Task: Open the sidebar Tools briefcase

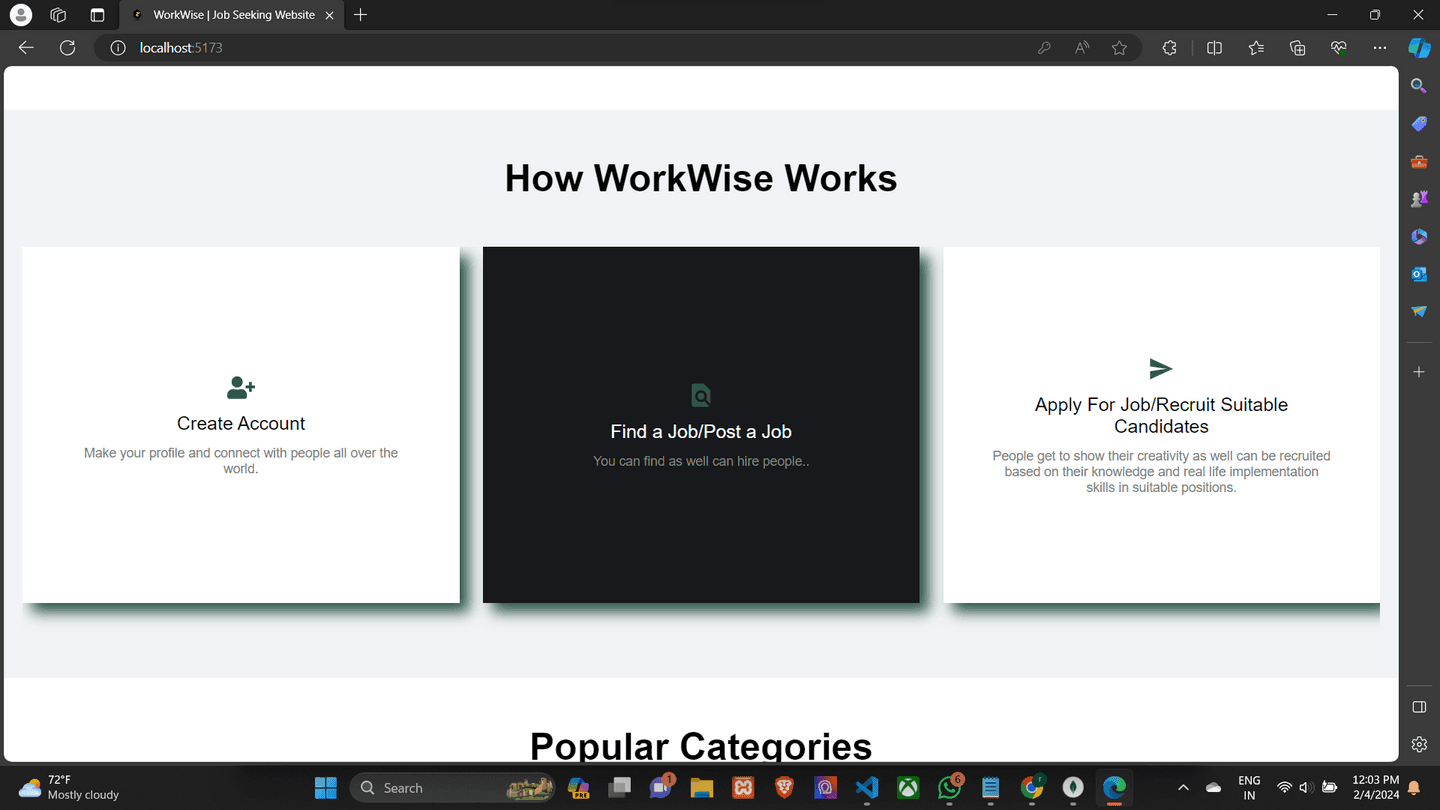Action: pyautogui.click(x=1419, y=162)
